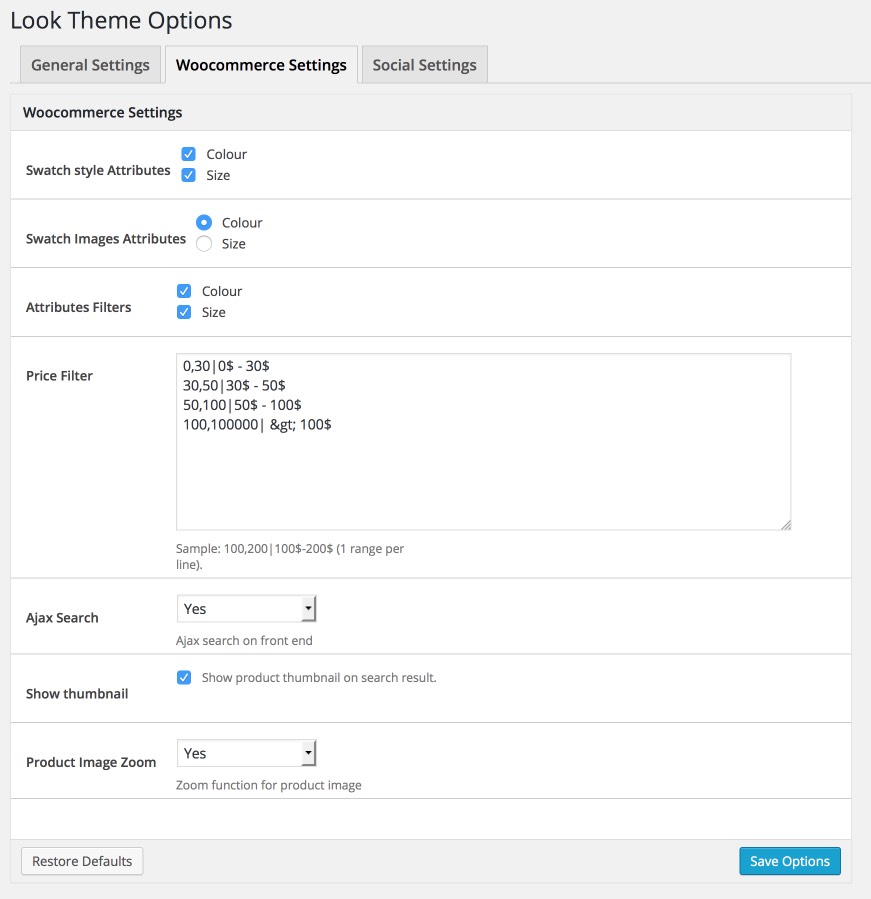
Task: Open the Ajax Search dropdown
Action: [246, 609]
